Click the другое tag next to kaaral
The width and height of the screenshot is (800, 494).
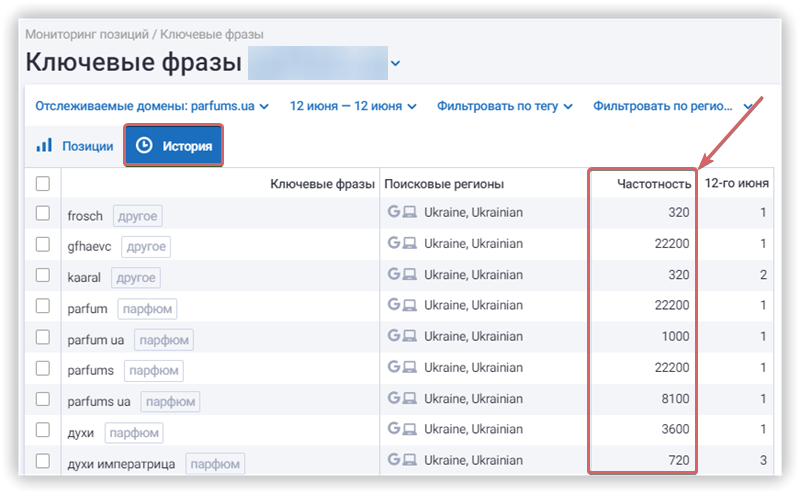[x=136, y=278]
